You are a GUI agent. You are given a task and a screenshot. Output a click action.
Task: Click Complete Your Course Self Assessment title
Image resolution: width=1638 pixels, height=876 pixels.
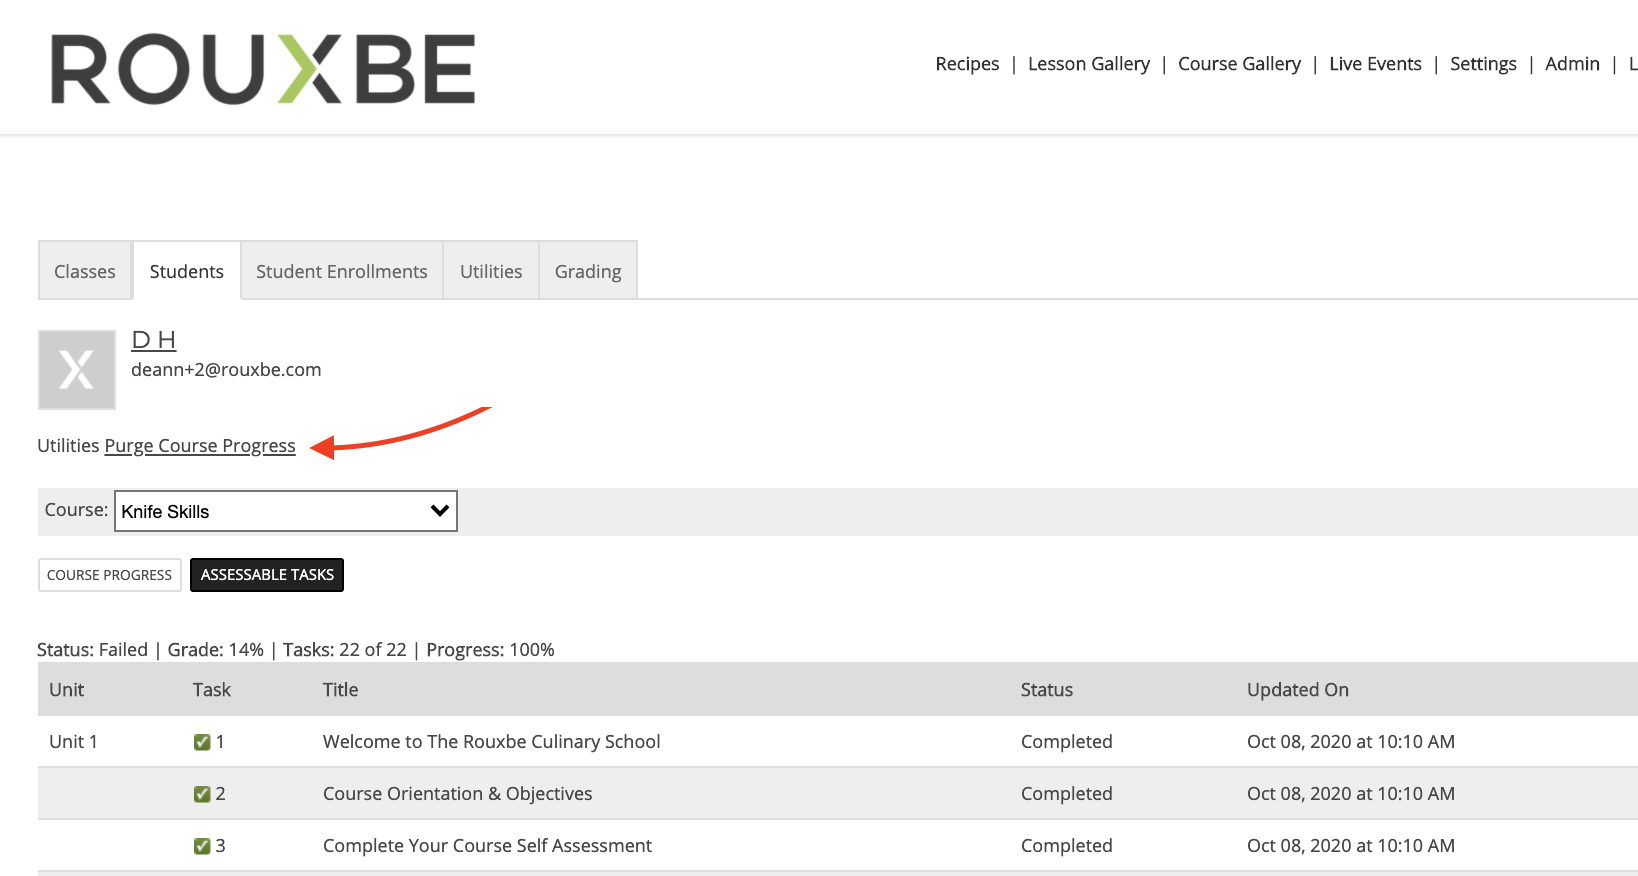(487, 846)
